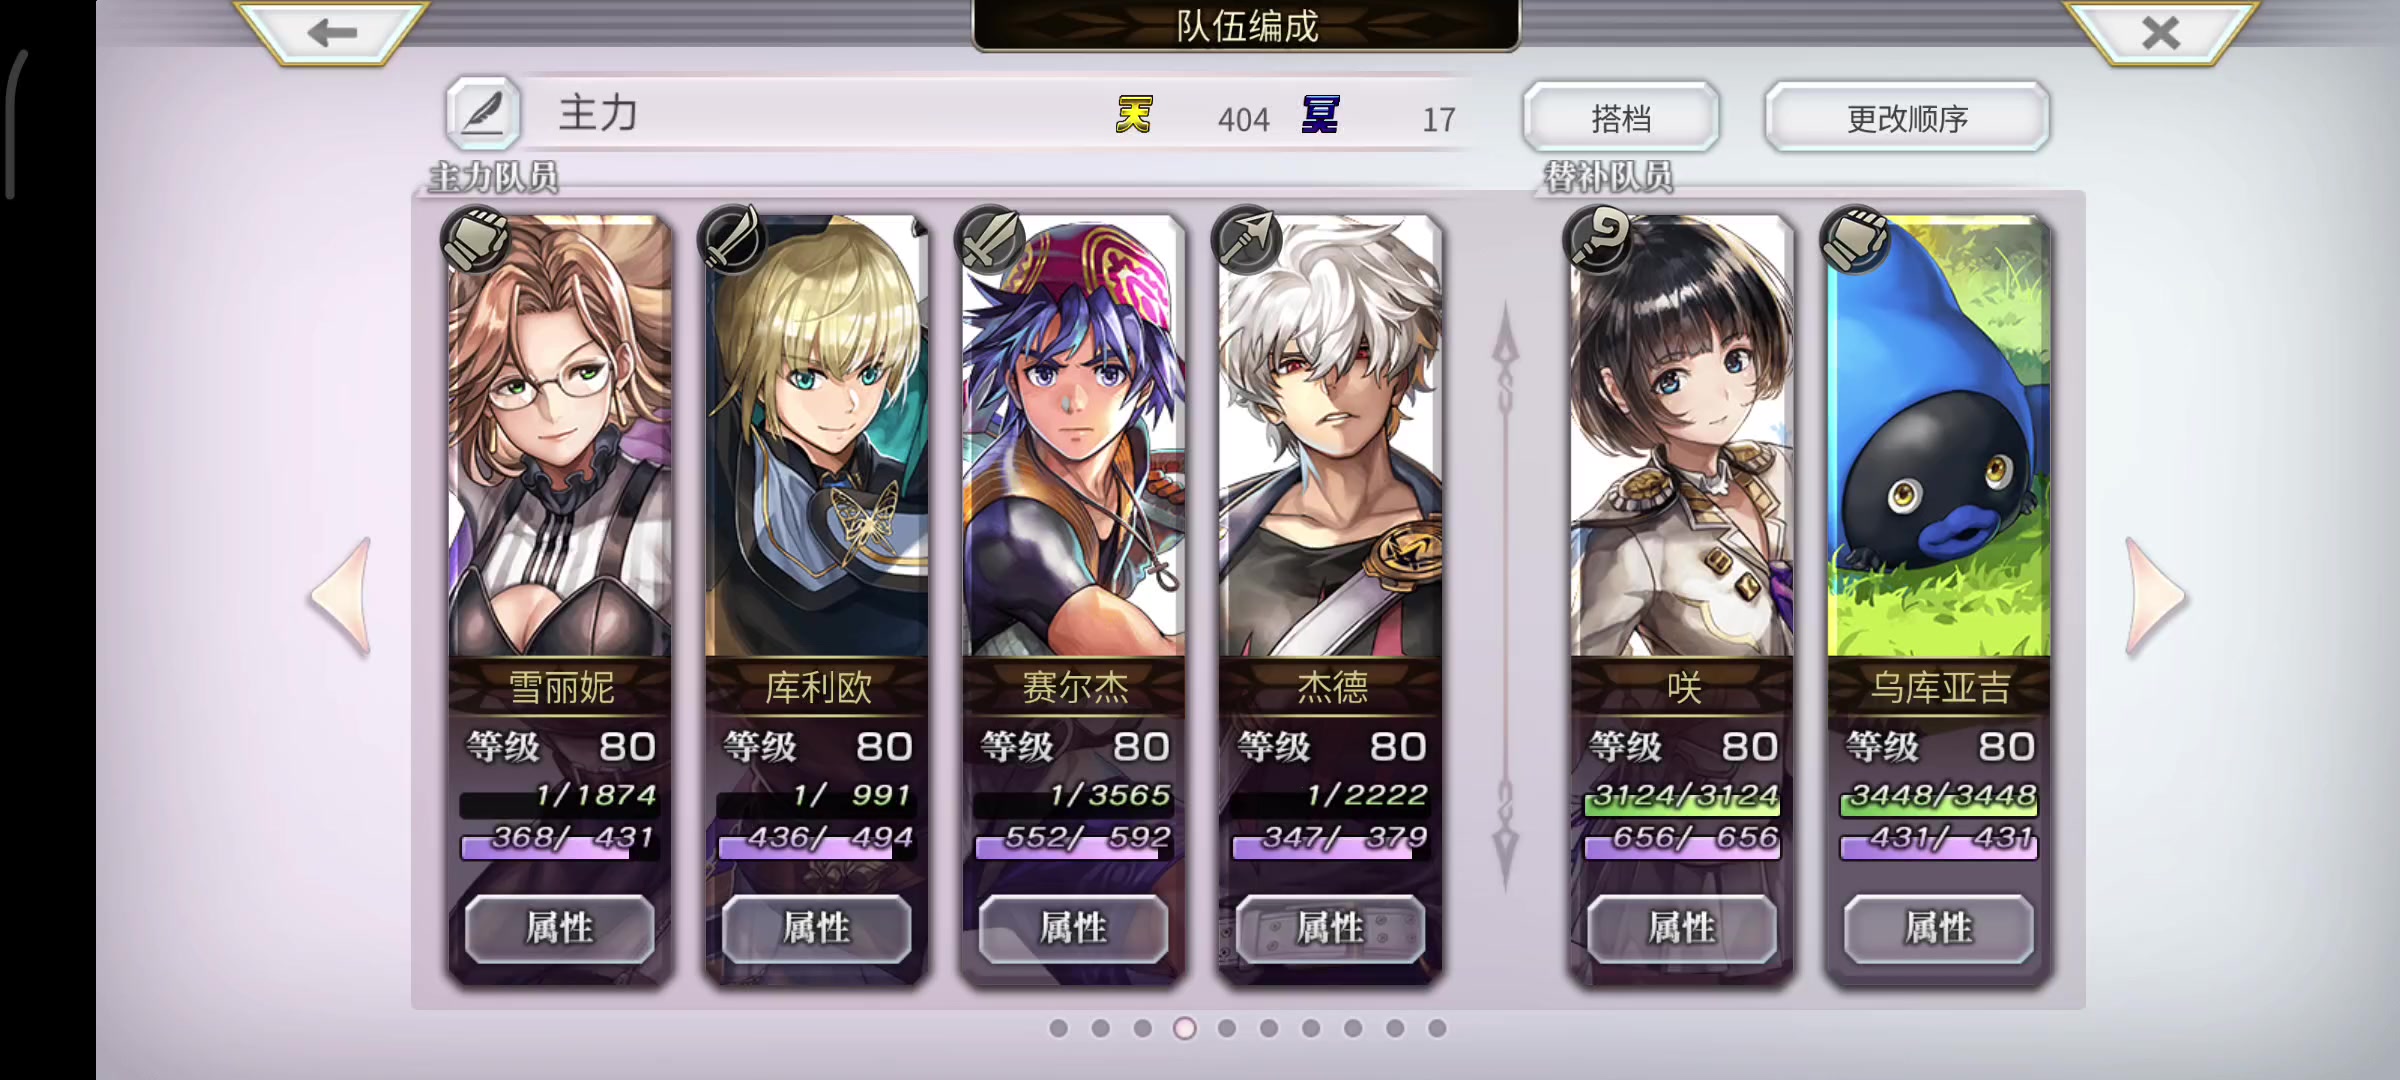The height and width of the screenshot is (1080, 2400).
Task: Click the 更改顺序 change order button
Action: click(x=1907, y=118)
